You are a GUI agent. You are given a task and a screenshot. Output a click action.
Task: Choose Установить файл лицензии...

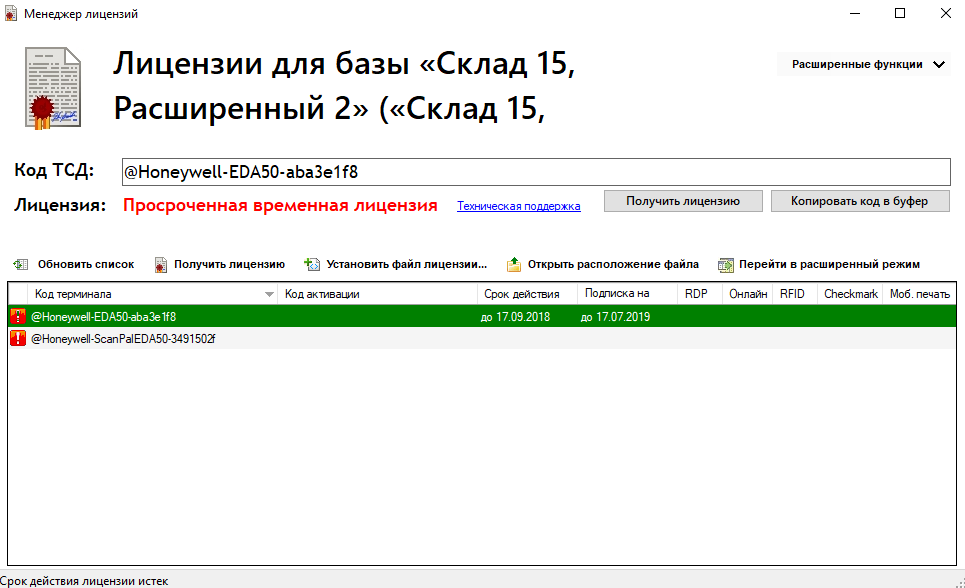pyautogui.click(x=396, y=264)
